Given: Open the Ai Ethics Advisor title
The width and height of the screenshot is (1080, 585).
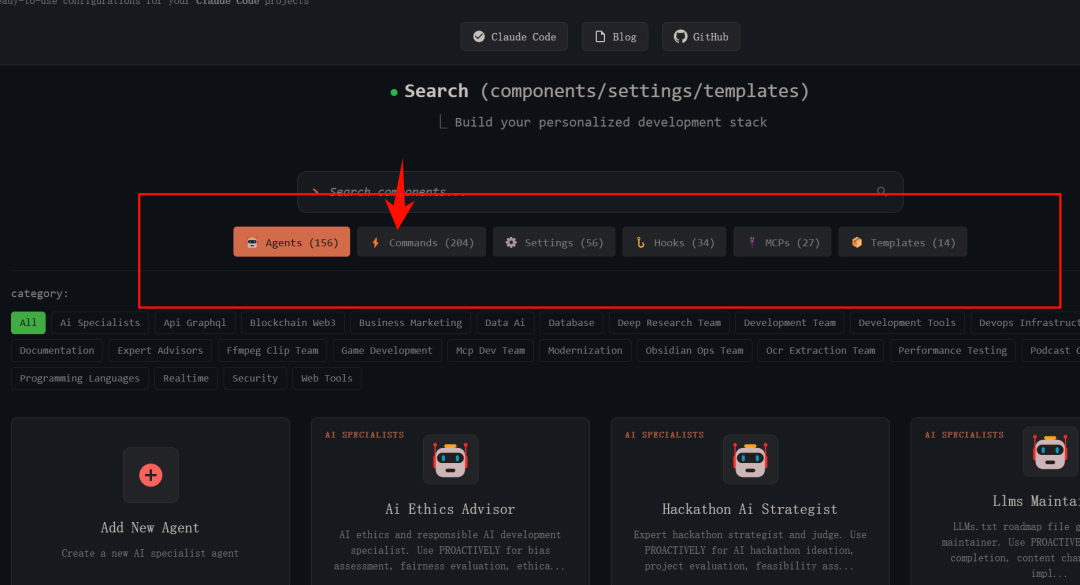Looking at the screenshot, I should [450, 509].
